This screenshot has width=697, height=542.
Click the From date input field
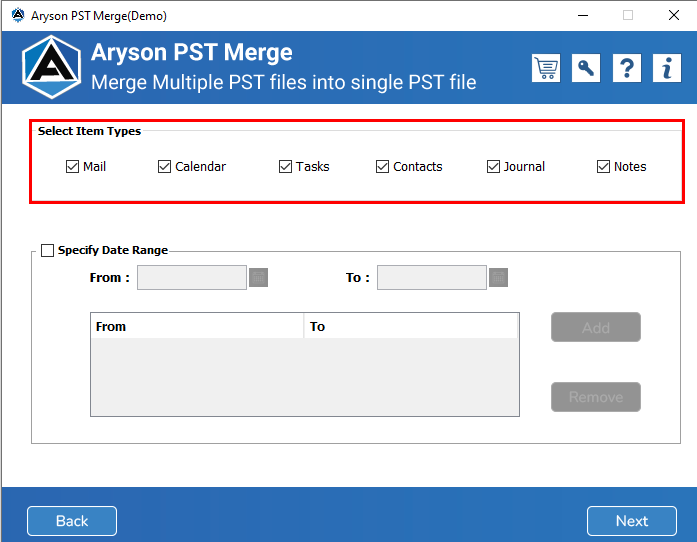(192, 278)
